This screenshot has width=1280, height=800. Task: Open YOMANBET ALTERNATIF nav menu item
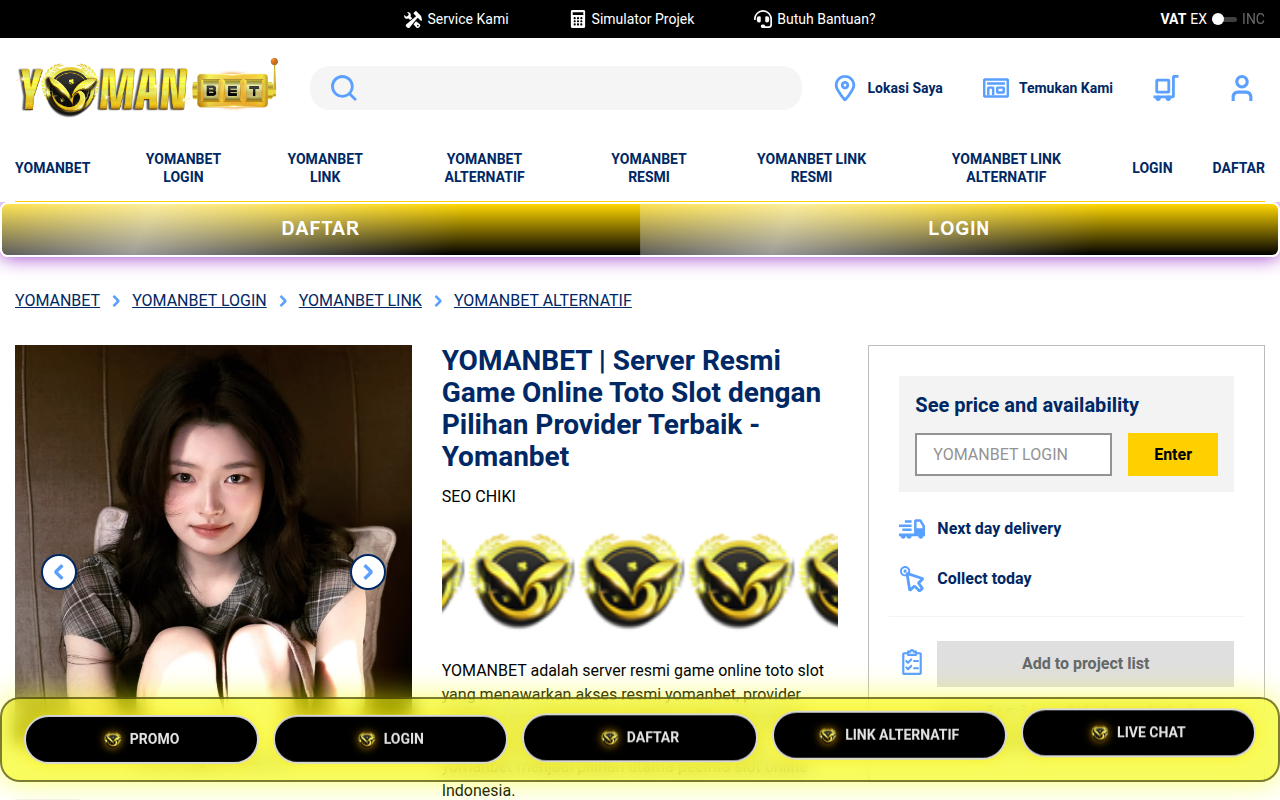485,168
